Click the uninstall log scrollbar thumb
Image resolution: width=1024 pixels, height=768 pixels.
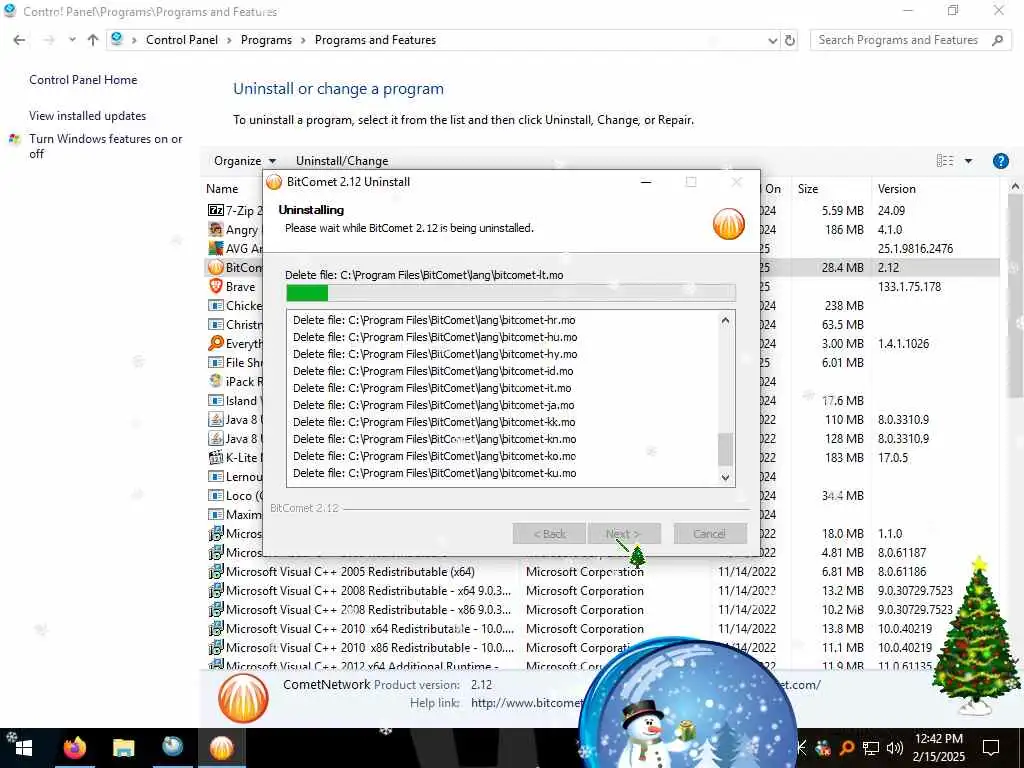[x=725, y=449]
